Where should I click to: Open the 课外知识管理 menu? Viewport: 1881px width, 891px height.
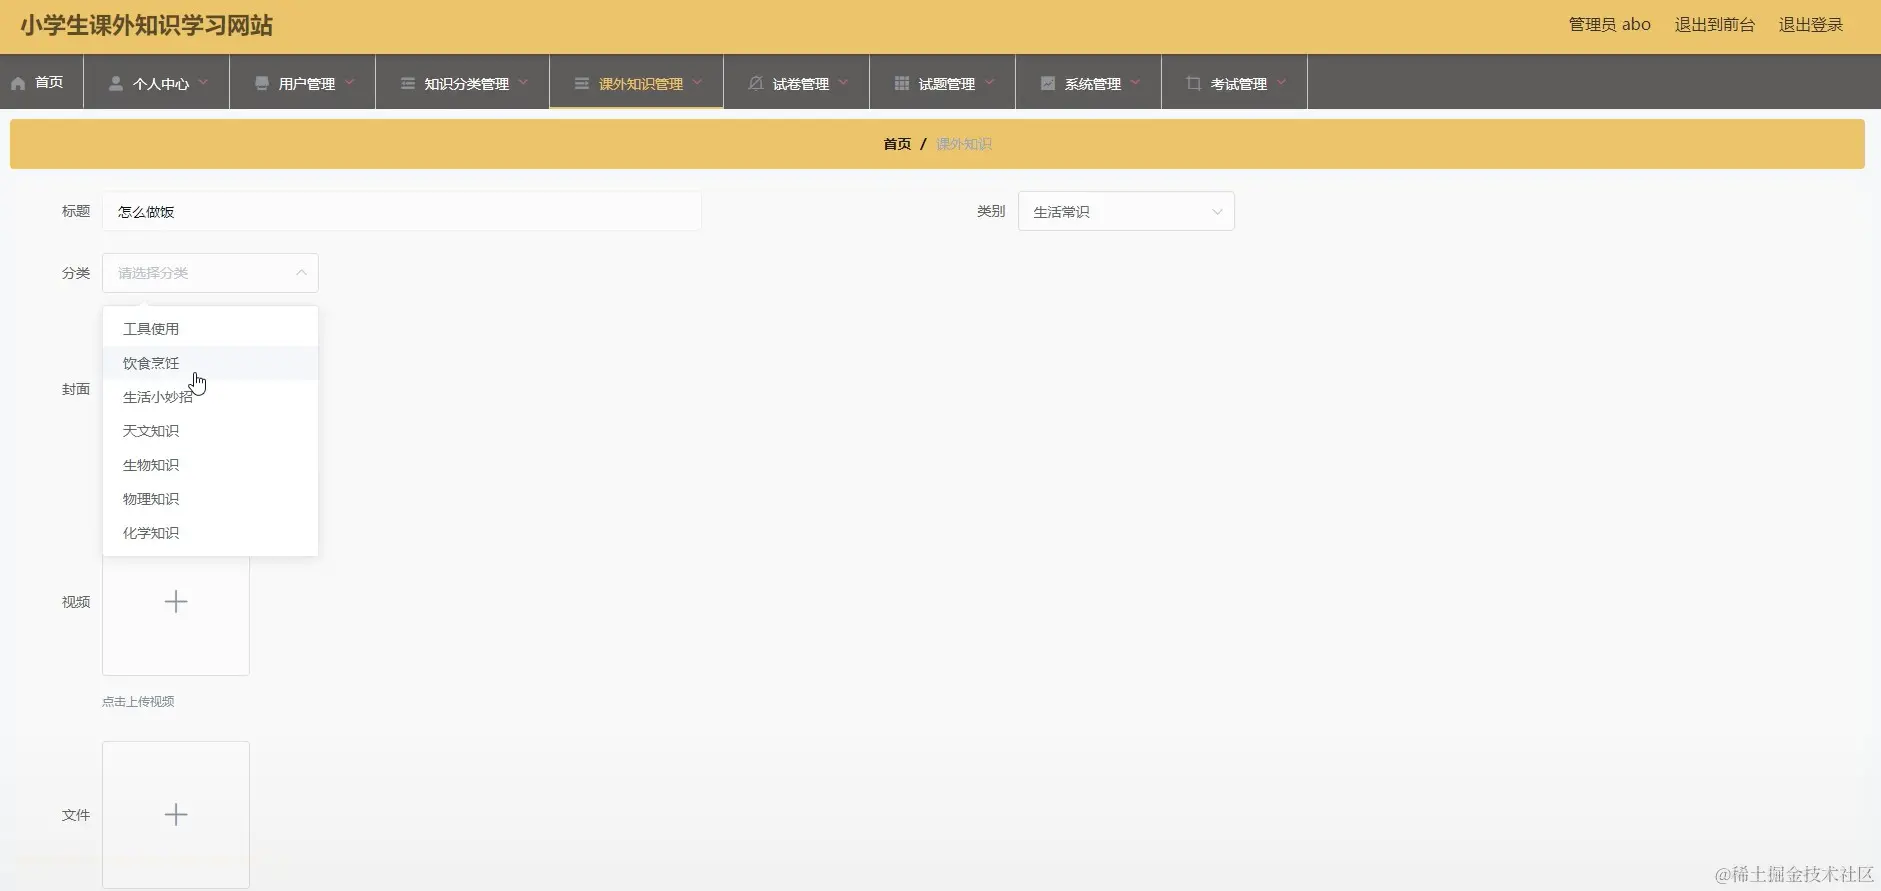coord(637,82)
